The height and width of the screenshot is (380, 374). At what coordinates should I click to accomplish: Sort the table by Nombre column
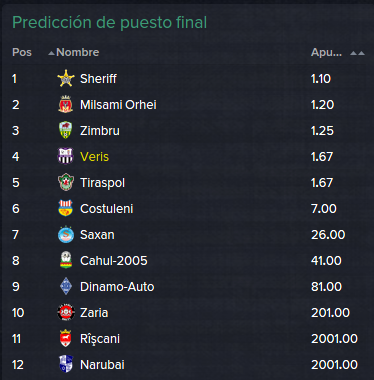[x=77, y=52]
